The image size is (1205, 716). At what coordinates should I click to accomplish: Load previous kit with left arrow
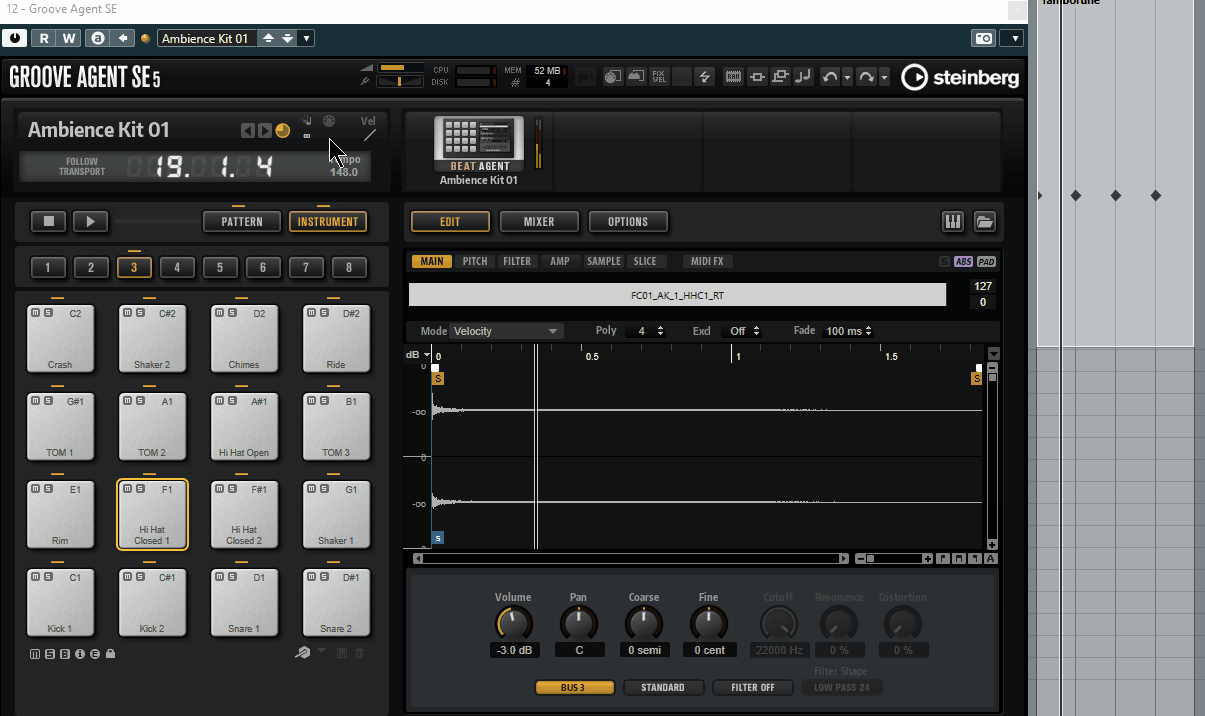coord(248,130)
